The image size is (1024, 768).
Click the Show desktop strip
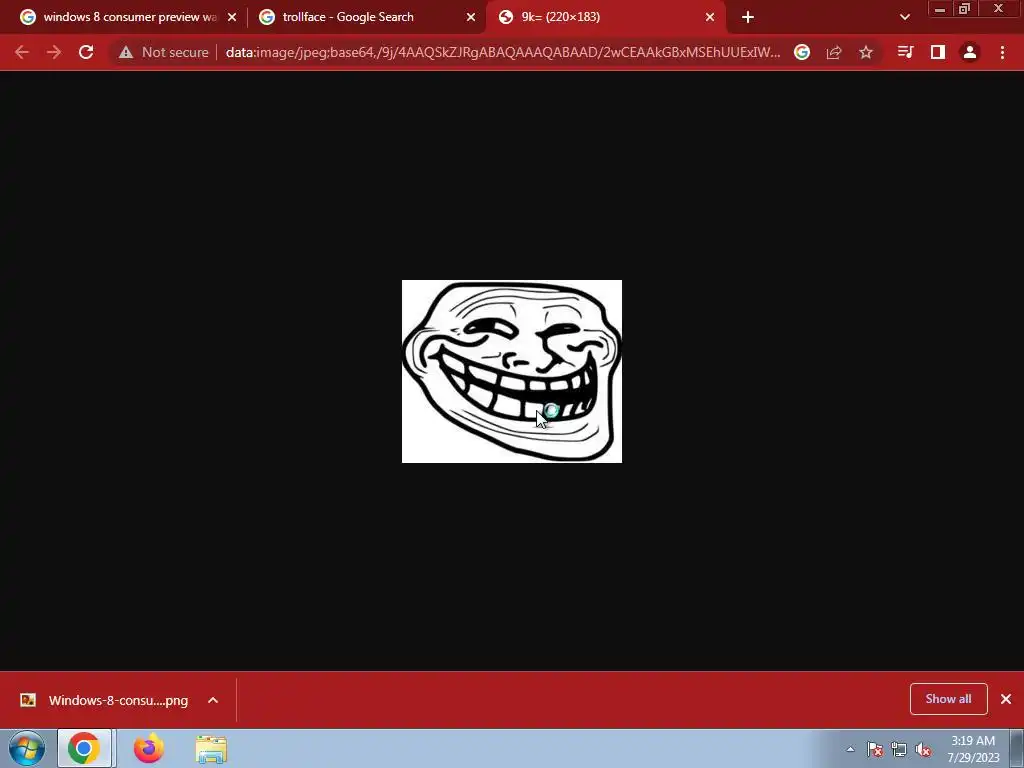pyautogui.click(x=1017, y=749)
